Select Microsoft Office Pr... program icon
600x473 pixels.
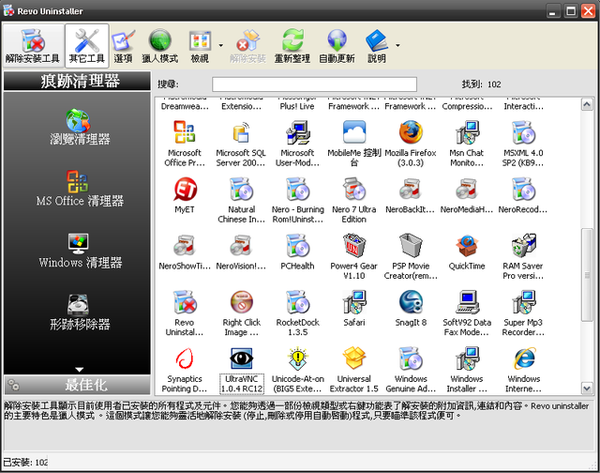184,144
